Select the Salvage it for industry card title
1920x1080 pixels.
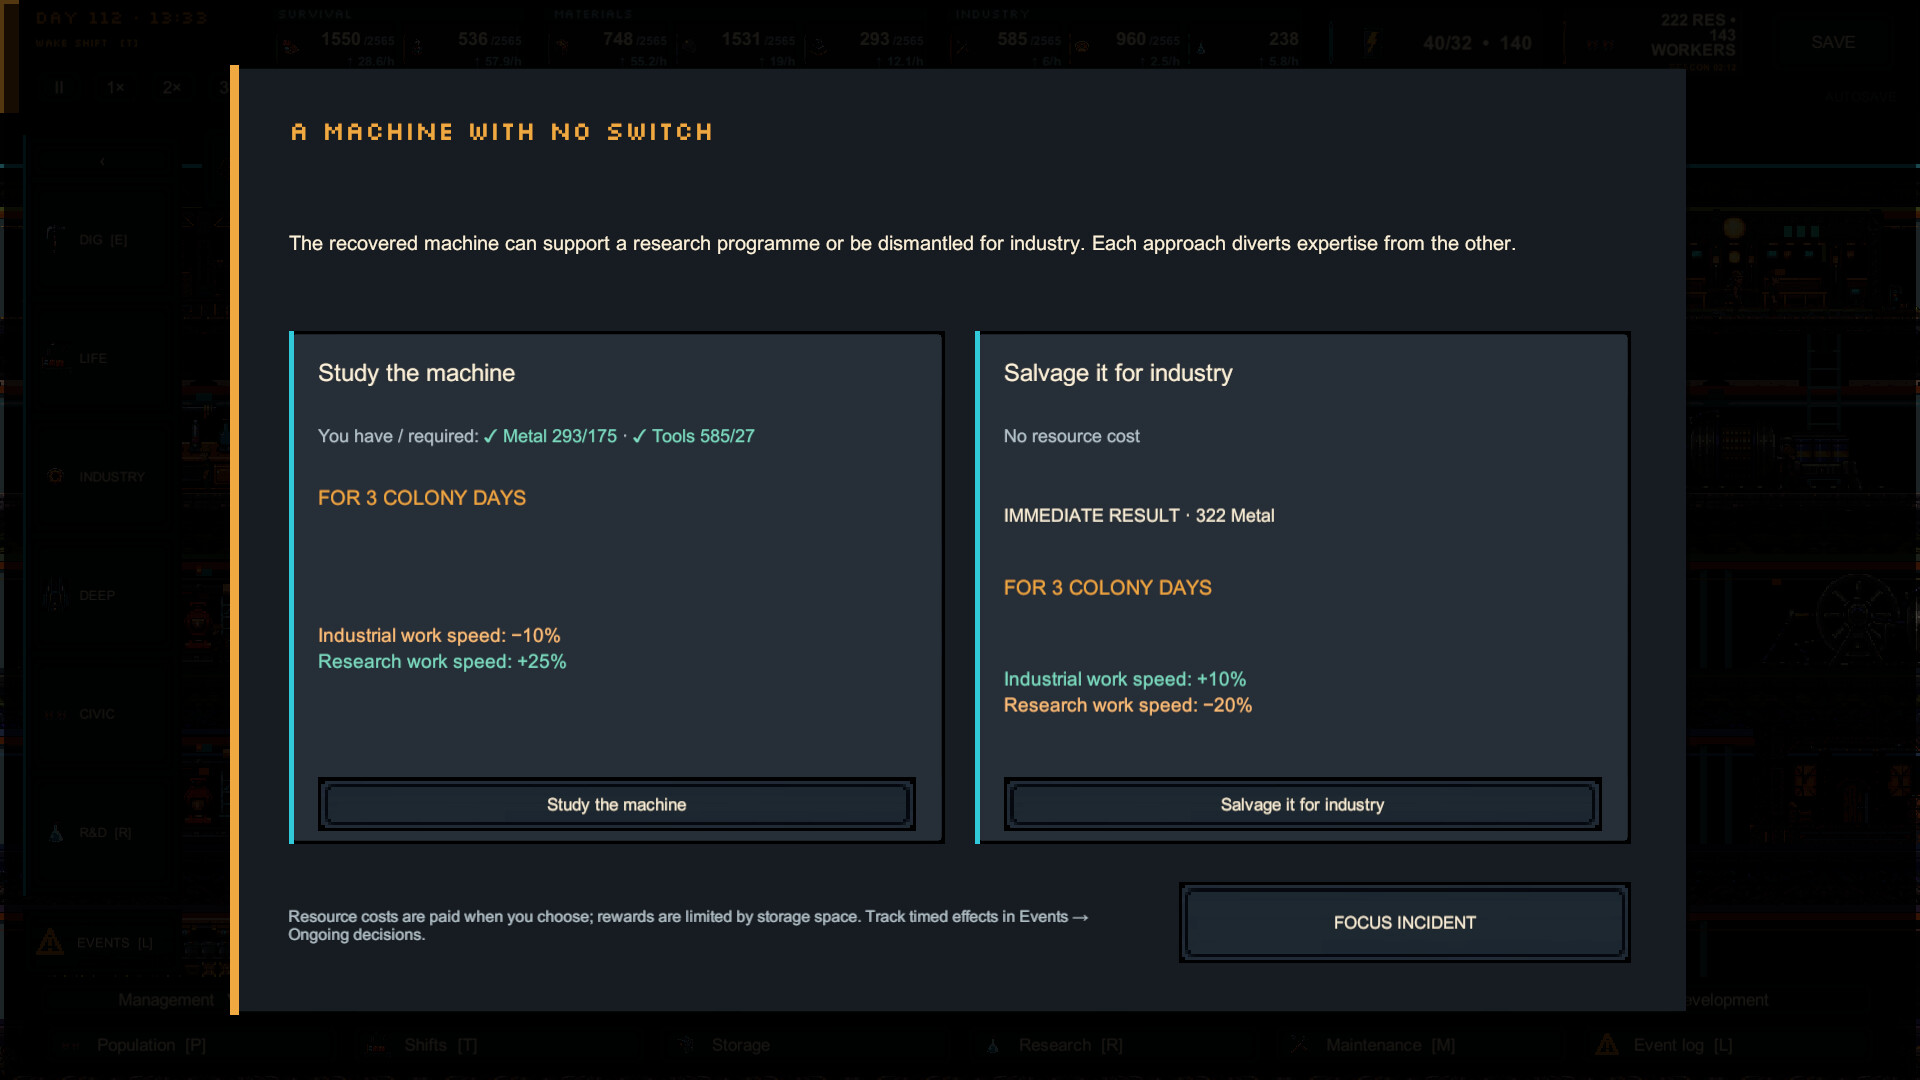(1118, 373)
